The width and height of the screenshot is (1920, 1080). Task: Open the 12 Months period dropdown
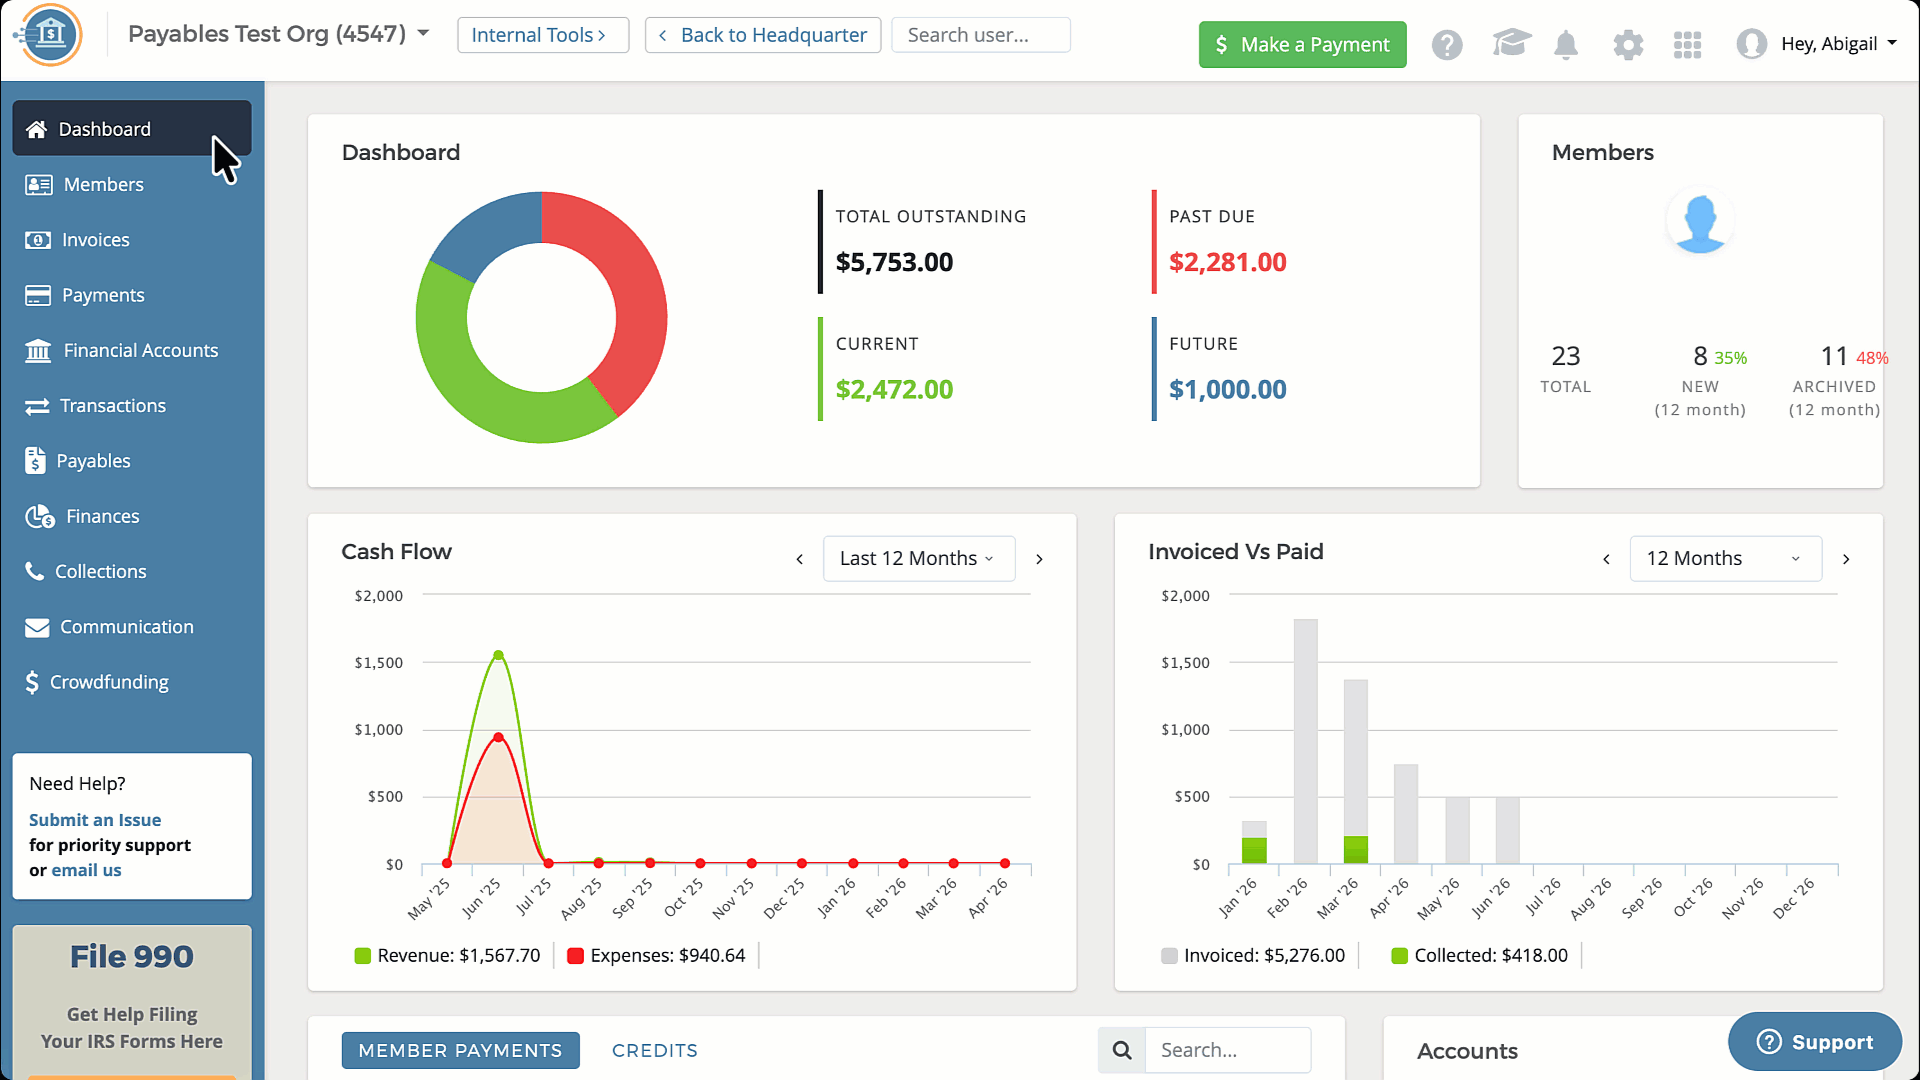point(1725,559)
